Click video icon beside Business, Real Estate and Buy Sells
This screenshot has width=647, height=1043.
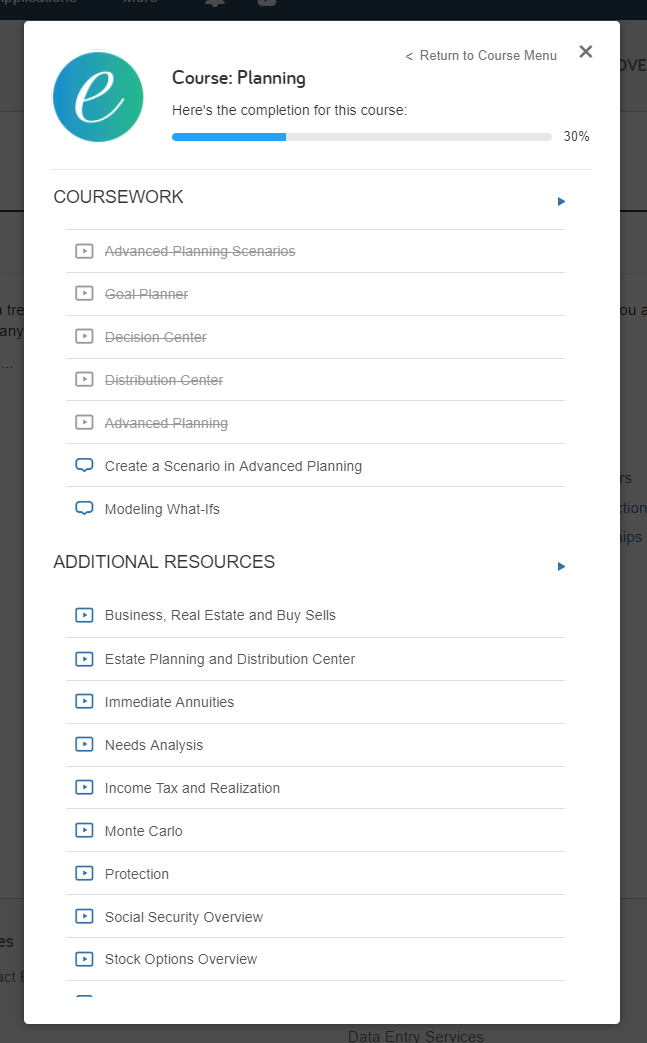pyautogui.click(x=84, y=615)
